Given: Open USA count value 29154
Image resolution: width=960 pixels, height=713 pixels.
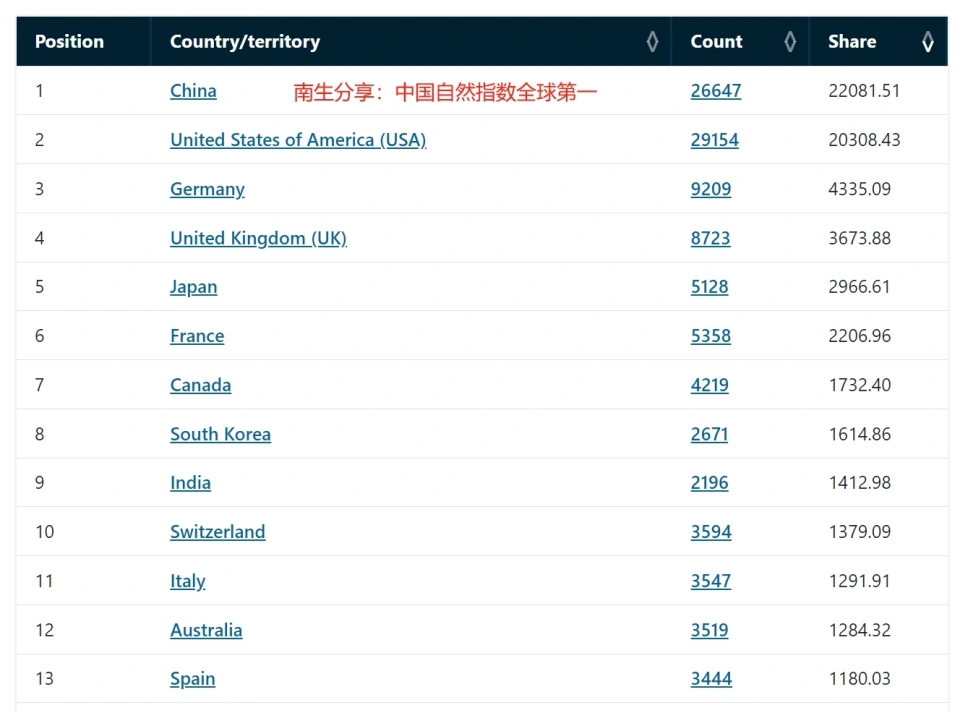Looking at the screenshot, I should click(x=714, y=140).
